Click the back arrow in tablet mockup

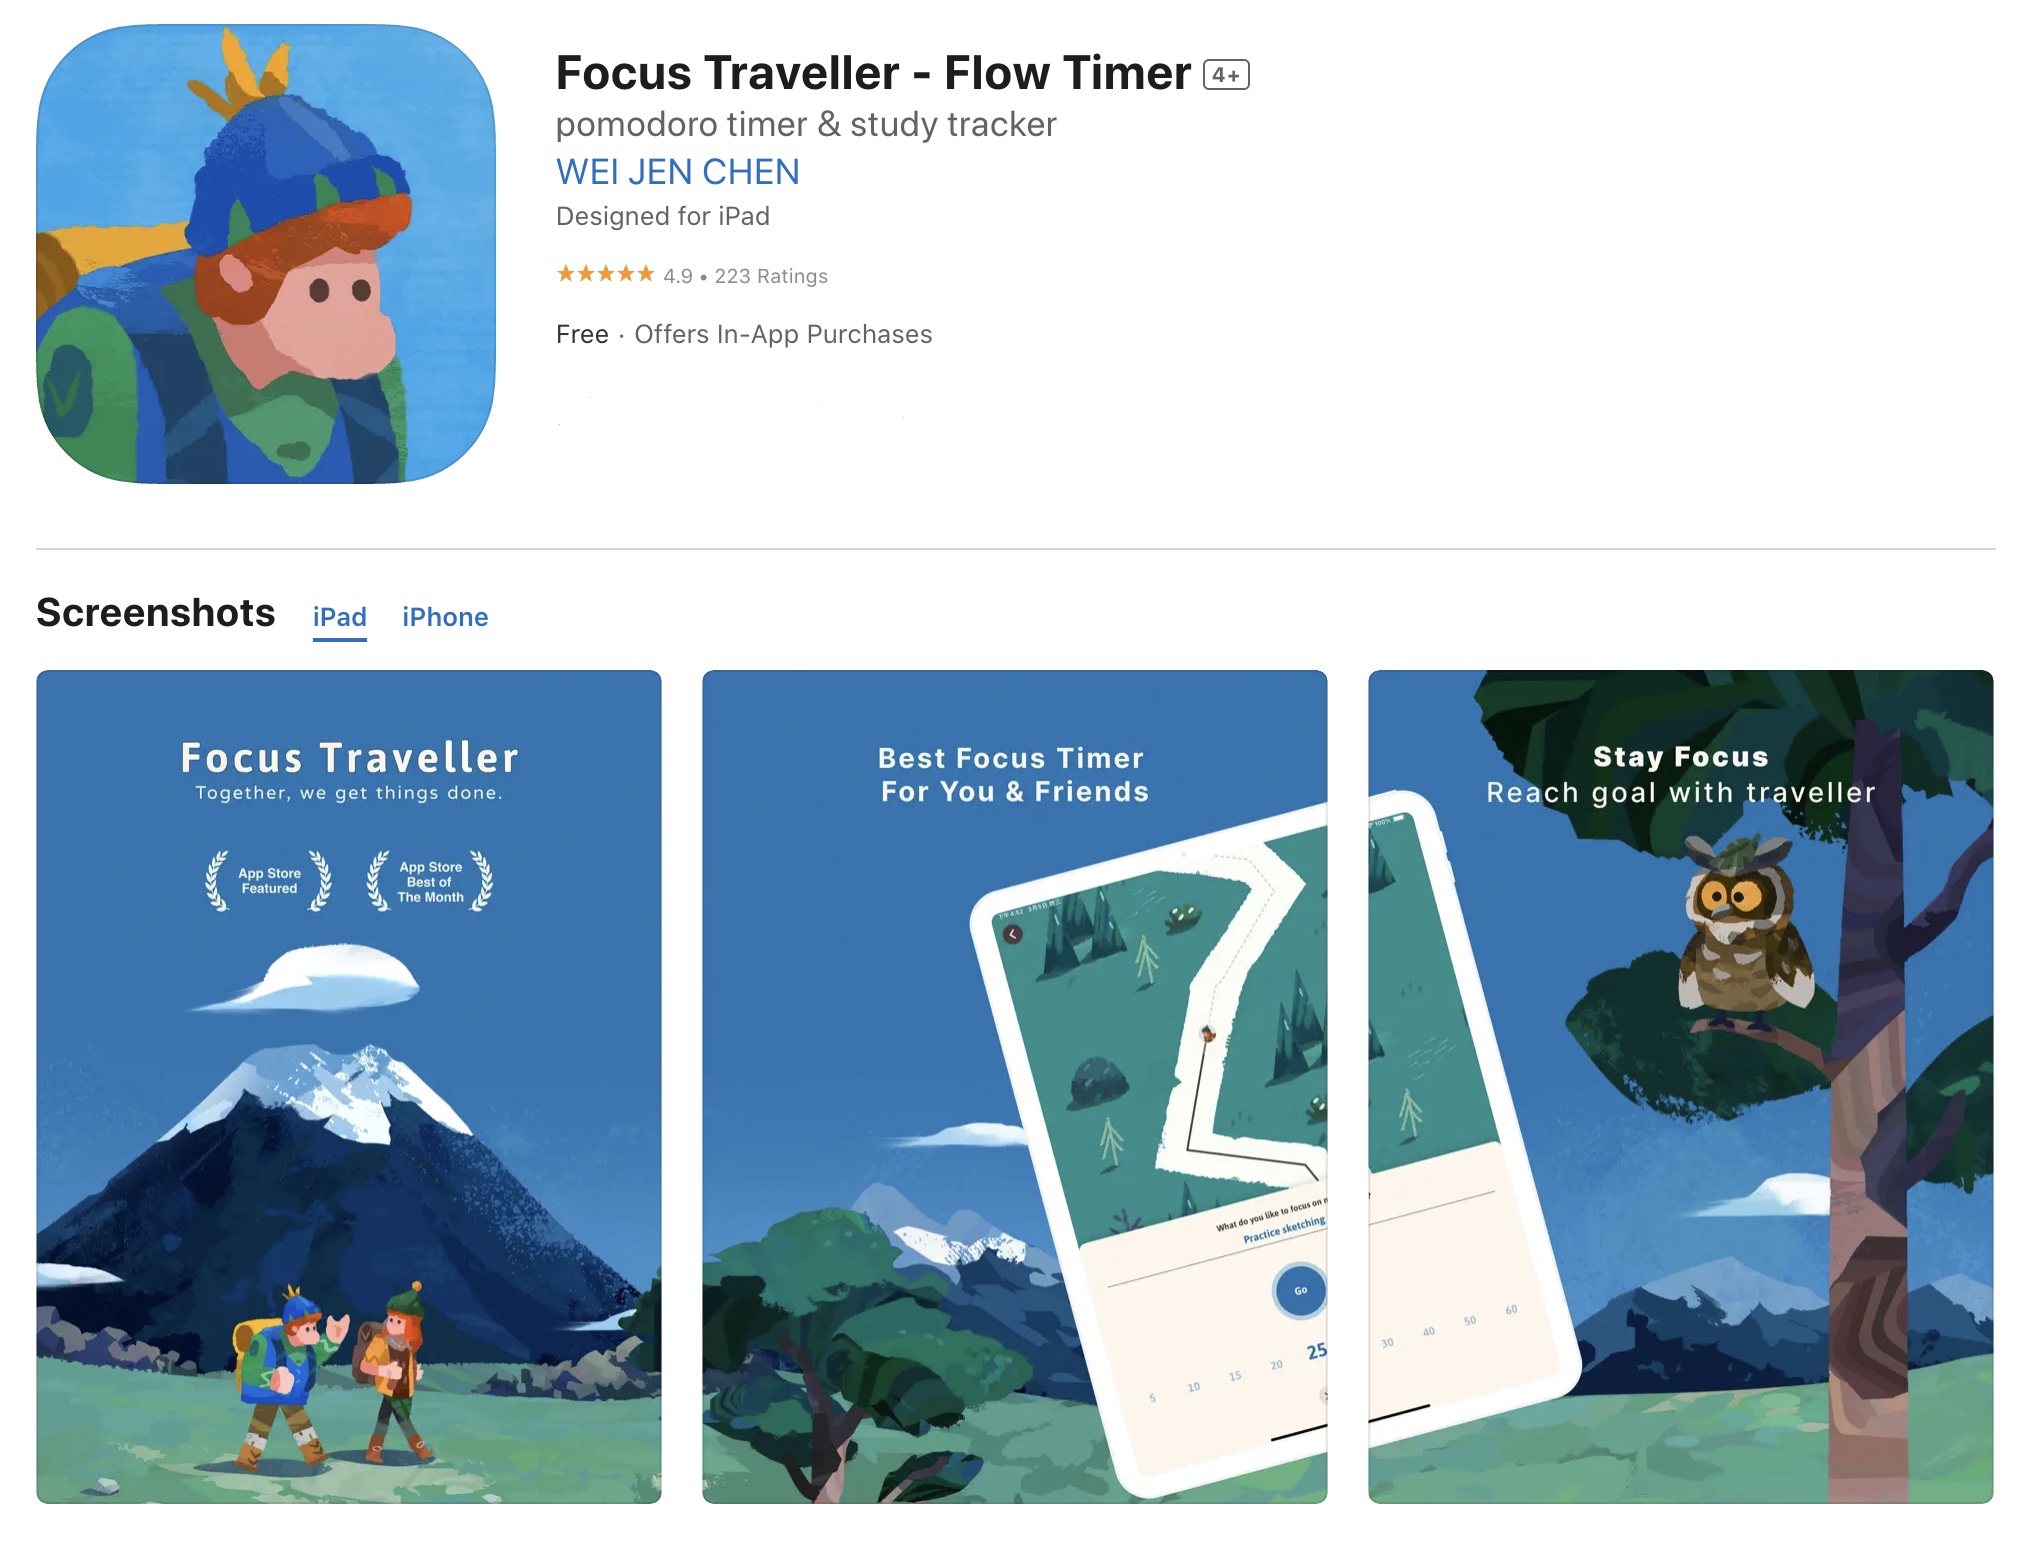(1013, 934)
